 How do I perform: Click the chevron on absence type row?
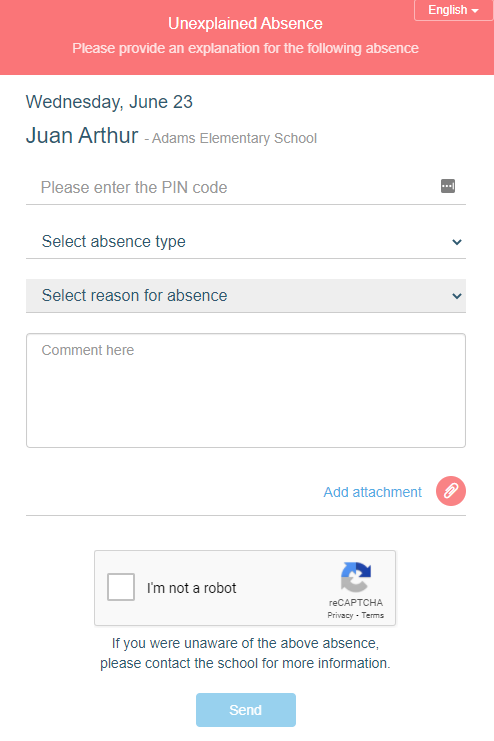pyautogui.click(x=457, y=242)
